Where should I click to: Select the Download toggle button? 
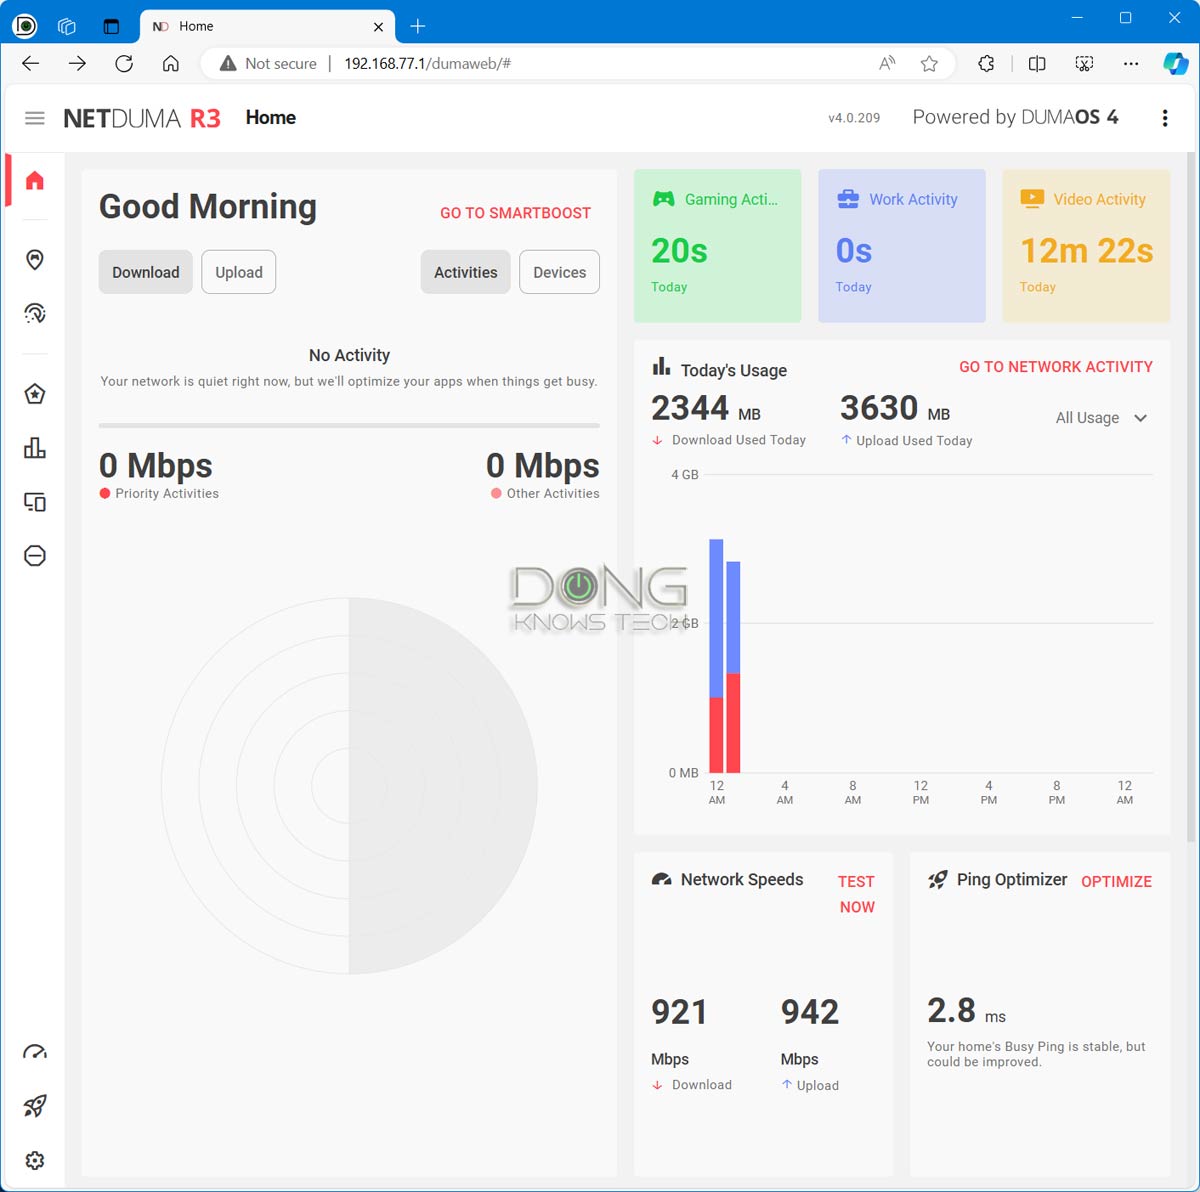tap(146, 272)
